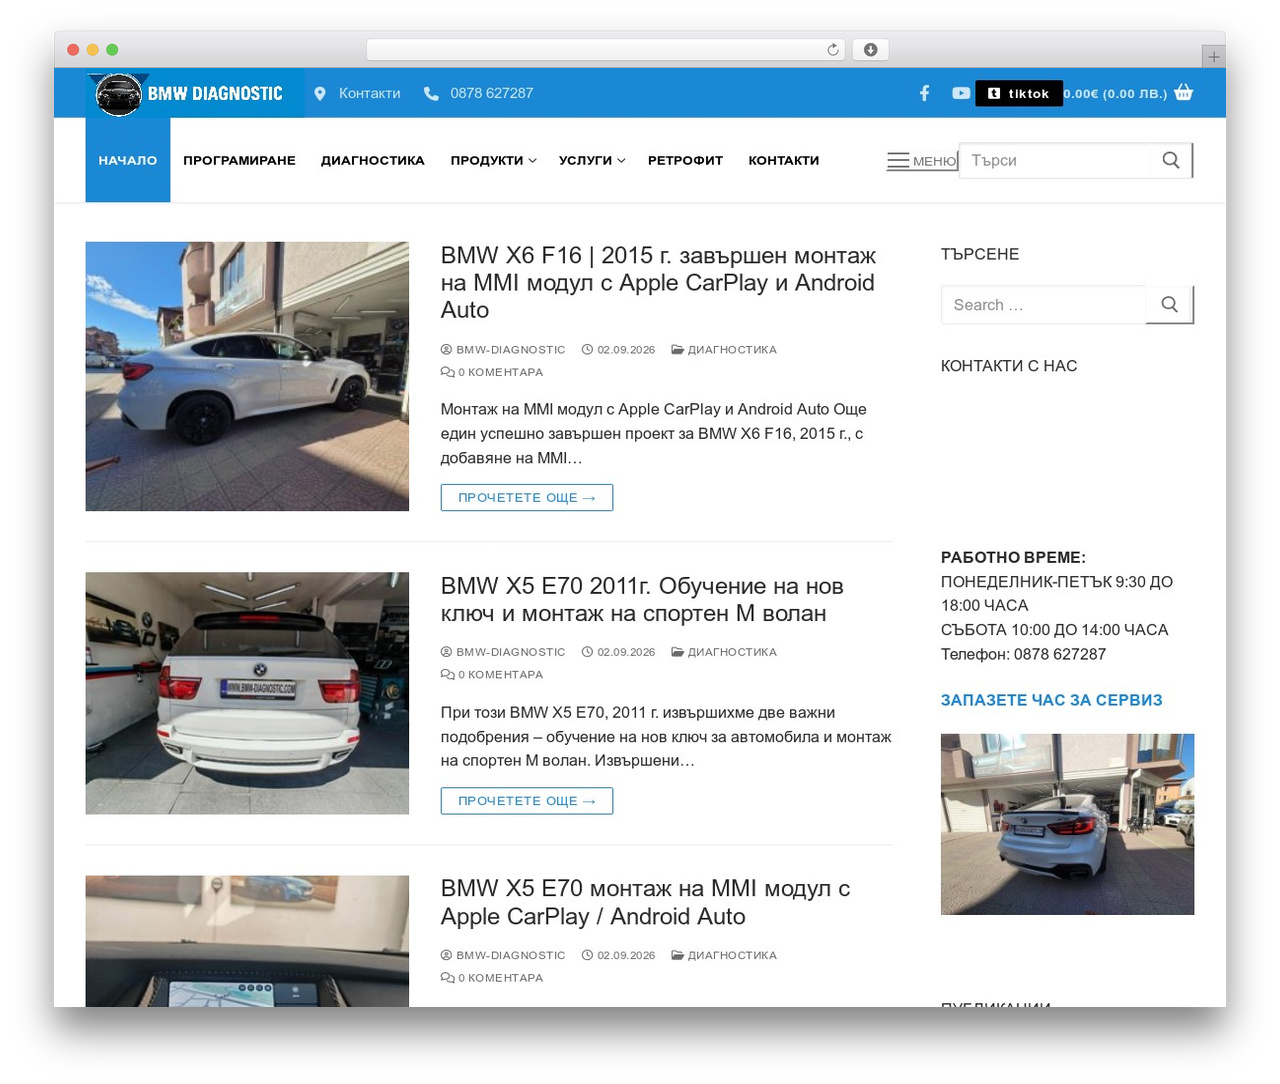Image resolution: width=1280 pixels, height=1084 pixels.
Task: Select СЪБОТА 10:00 ДО 14:00 ЧАСА text
Action: coord(1054,630)
